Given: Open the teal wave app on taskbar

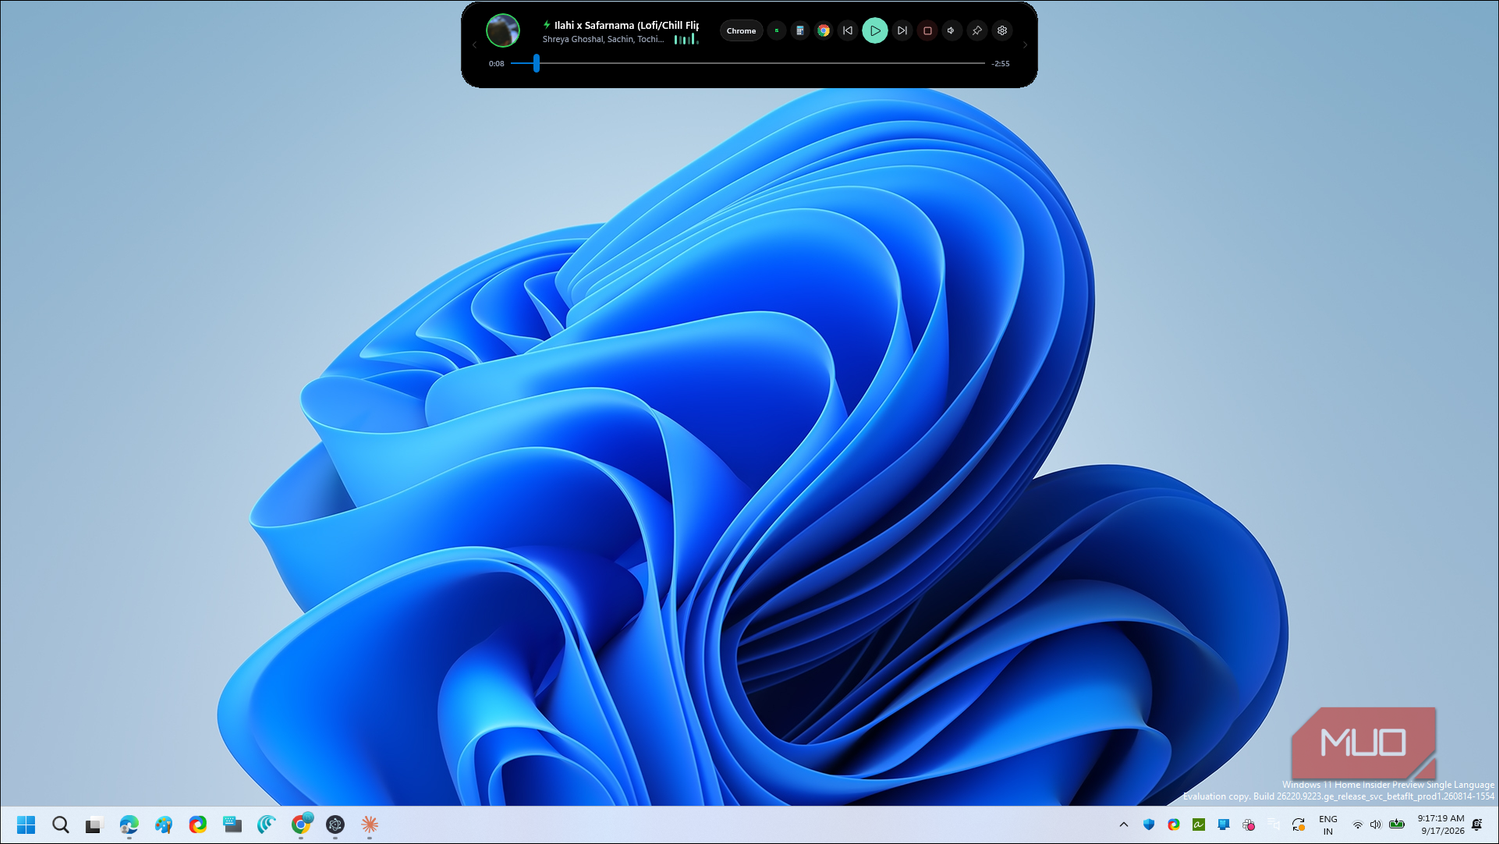Looking at the screenshot, I should click(266, 824).
